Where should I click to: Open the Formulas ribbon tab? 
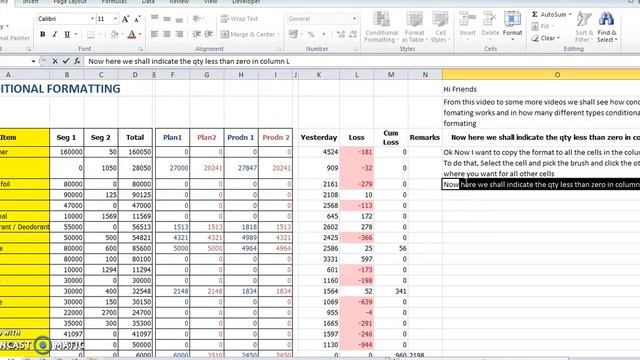click(x=114, y=2)
